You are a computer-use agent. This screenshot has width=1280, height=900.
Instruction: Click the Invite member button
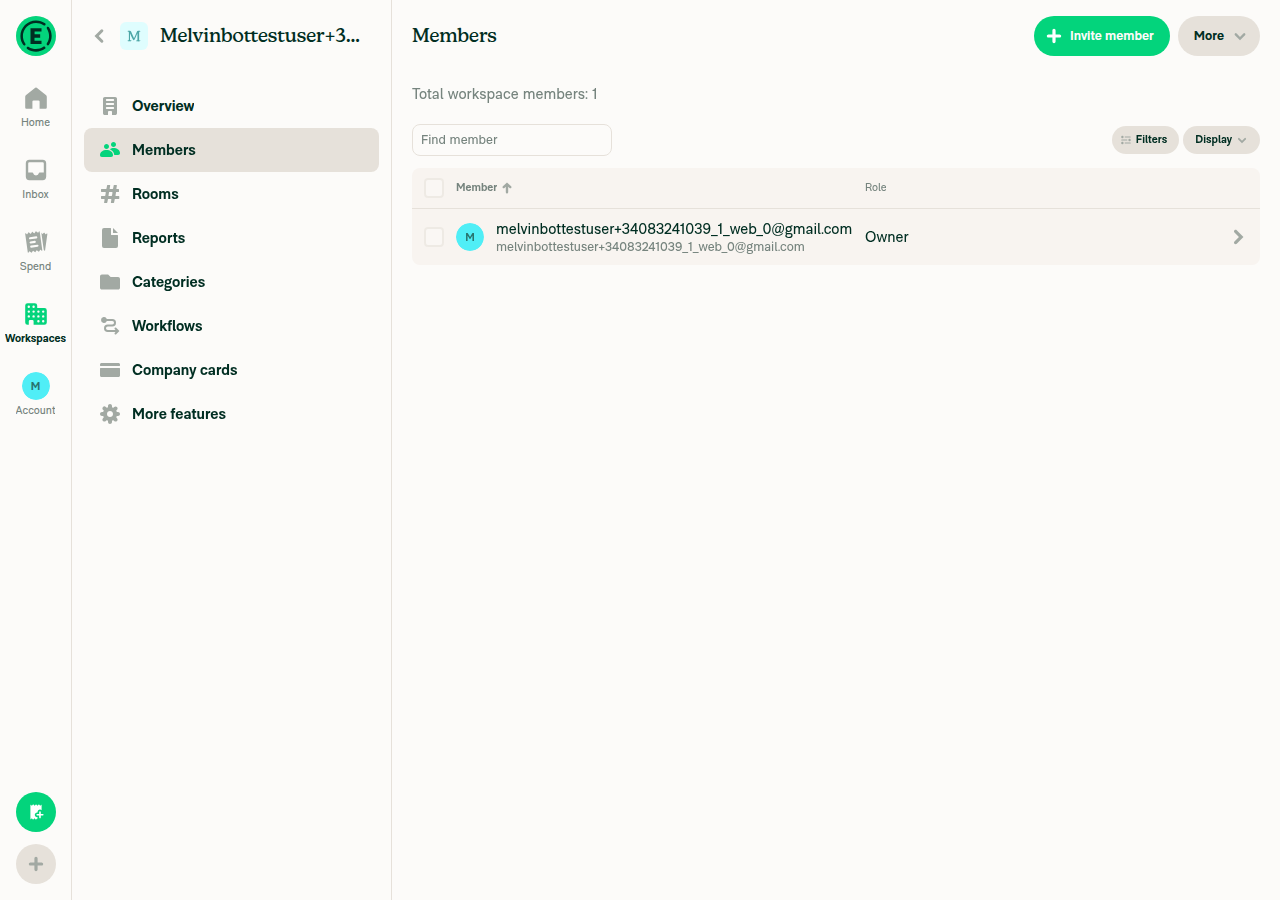click(x=1102, y=36)
